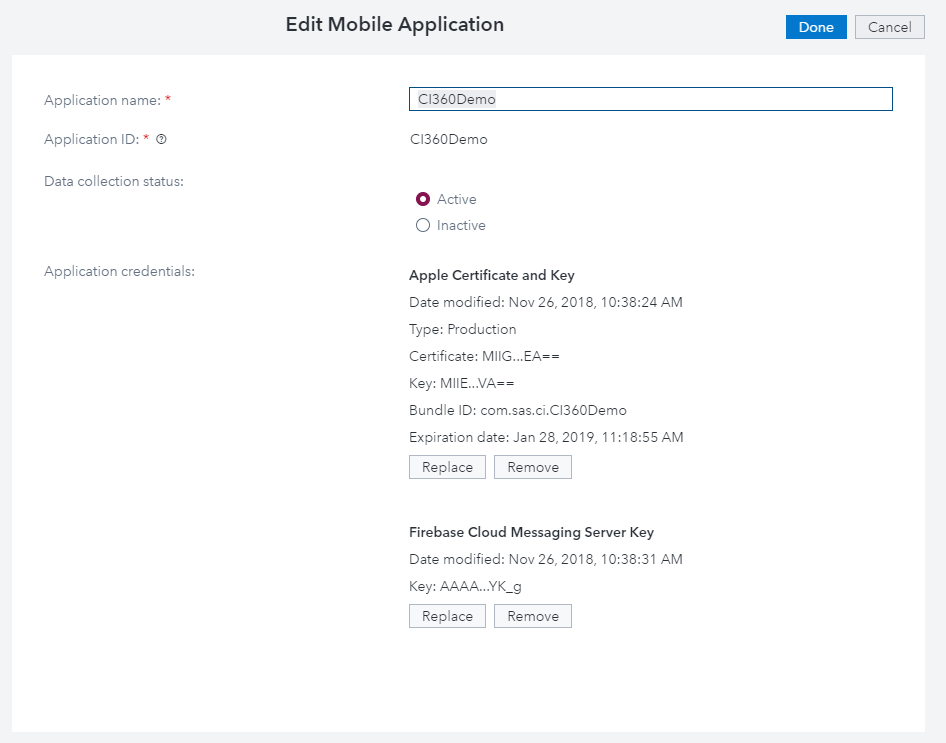Click the Firebase Cloud Messaging Server Key heading
This screenshot has height=743, width=946.
[531, 532]
